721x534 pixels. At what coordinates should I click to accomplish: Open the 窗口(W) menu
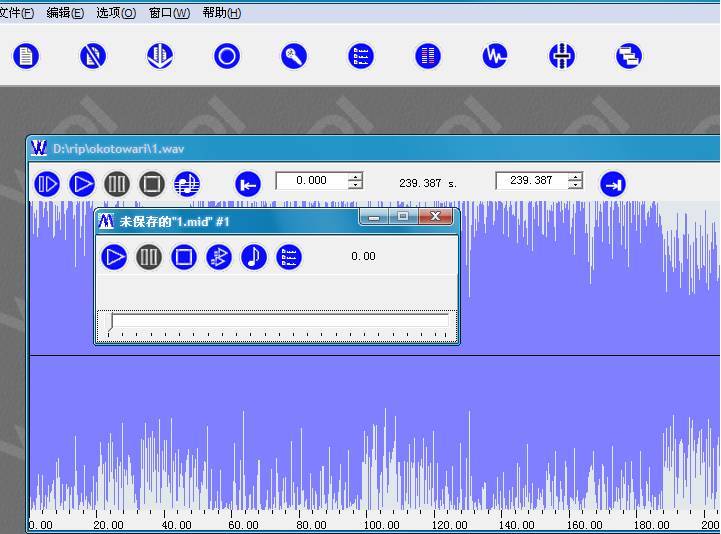(x=169, y=13)
